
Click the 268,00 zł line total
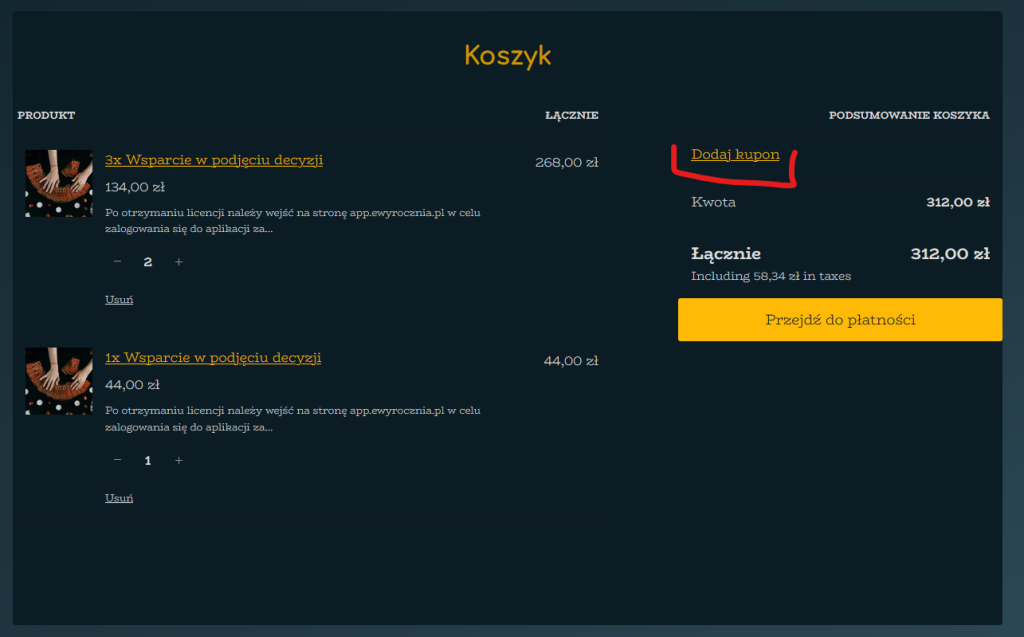point(566,162)
